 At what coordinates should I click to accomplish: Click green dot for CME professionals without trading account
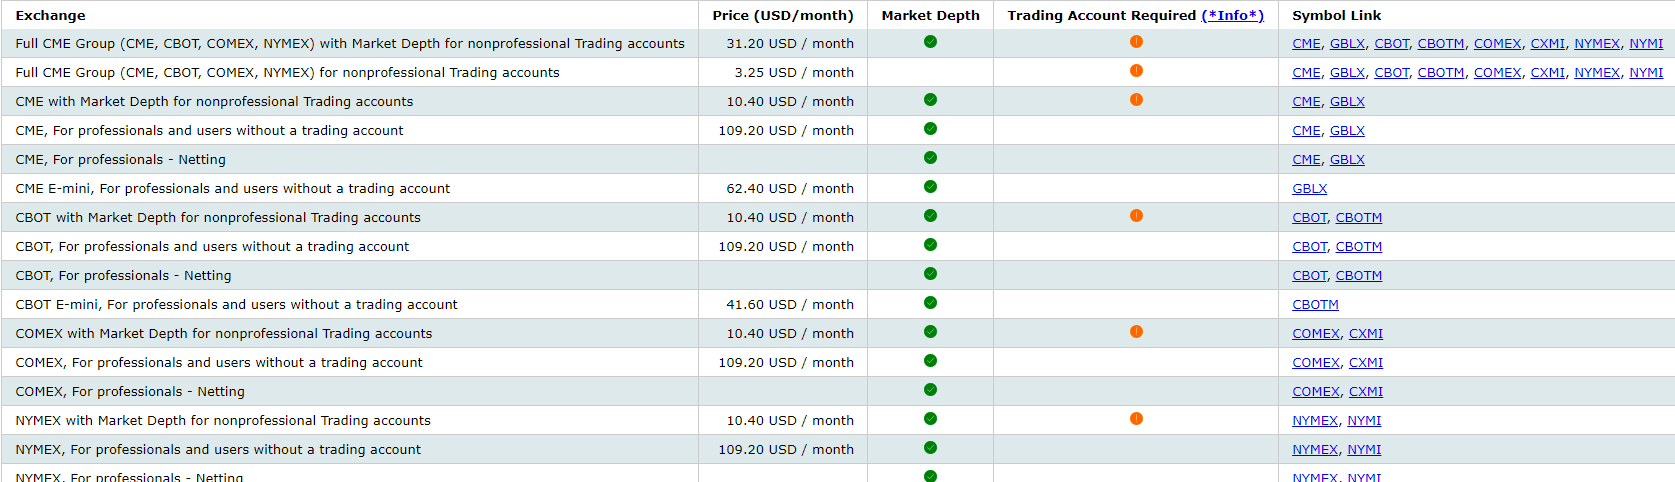(x=930, y=129)
